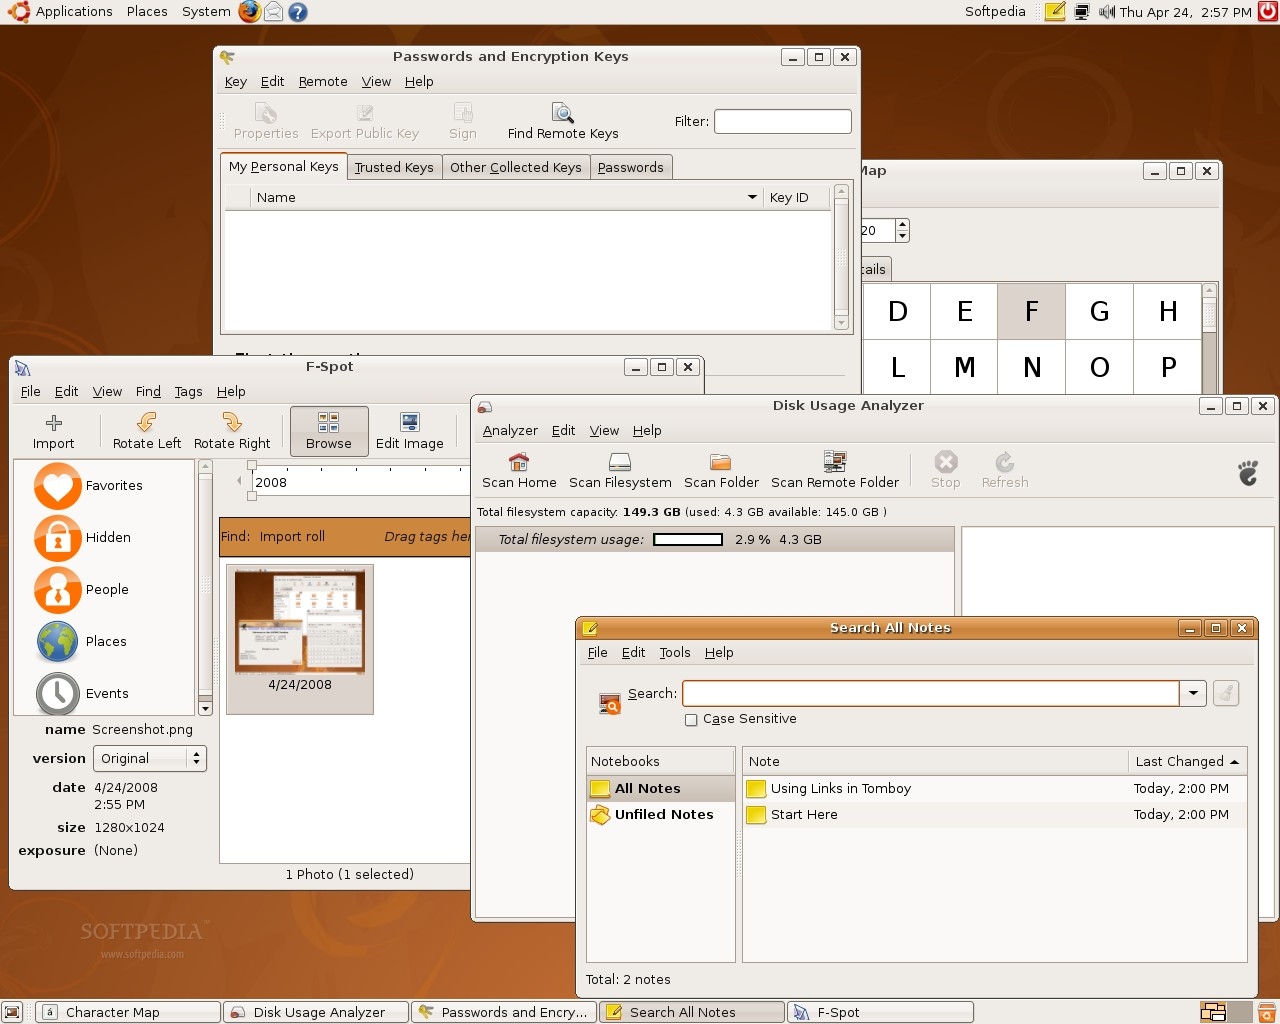The height and width of the screenshot is (1024, 1280).
Task: Toggle Browse mode in F-Spot
Action: [x=329, y=432]
